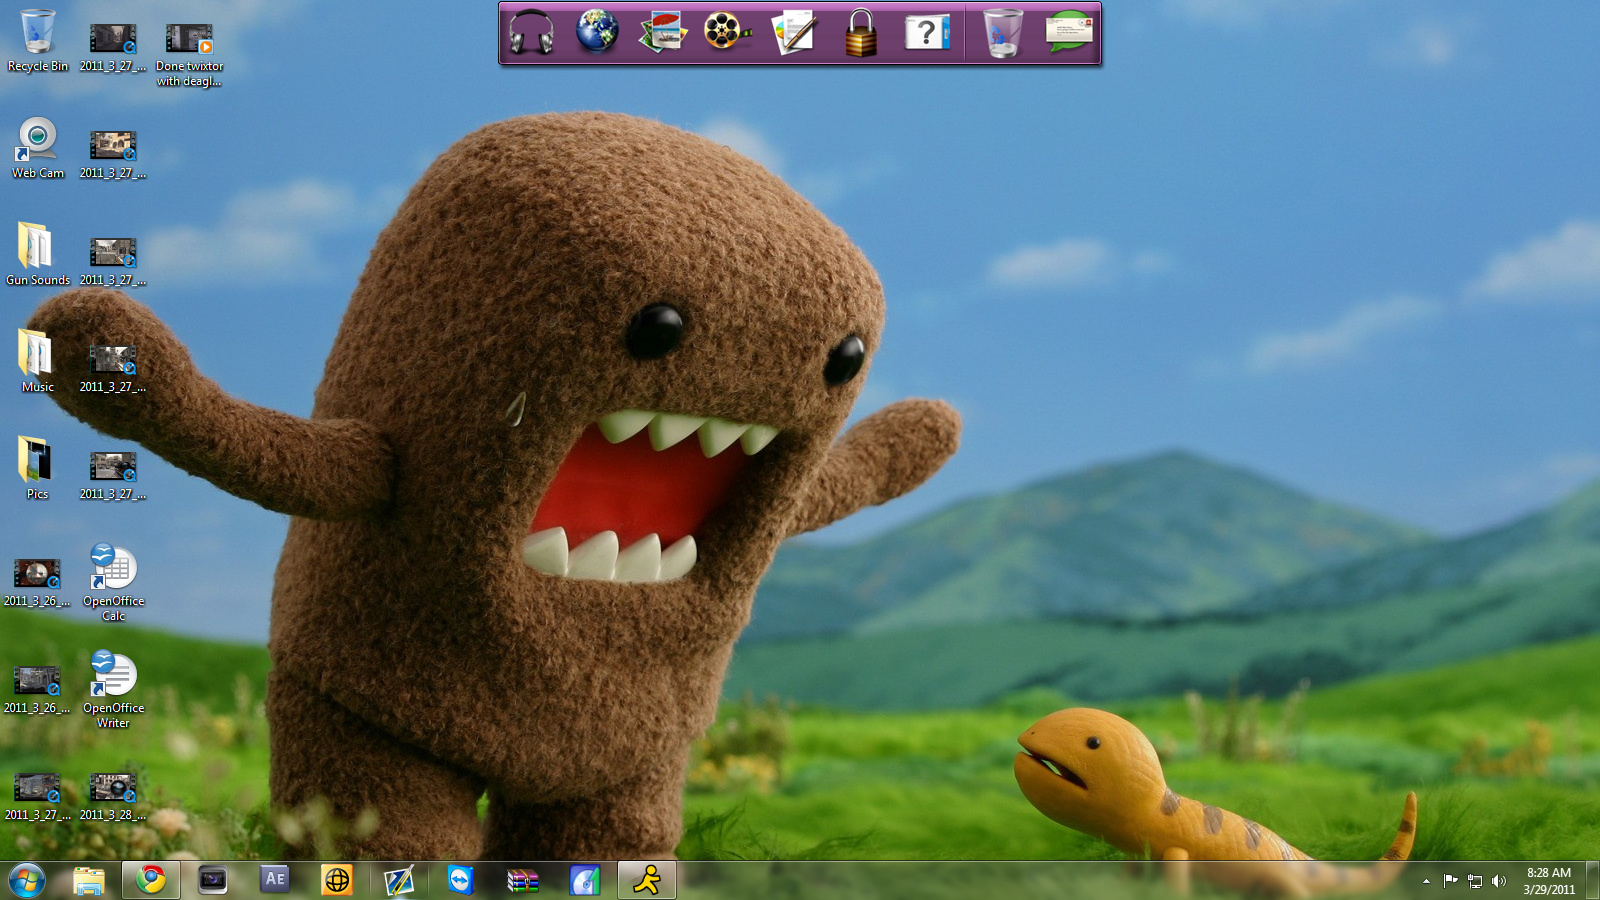Open the documents-with-pen icon in dock
The image size is (1600, 900).
click(x=794, y=33)
